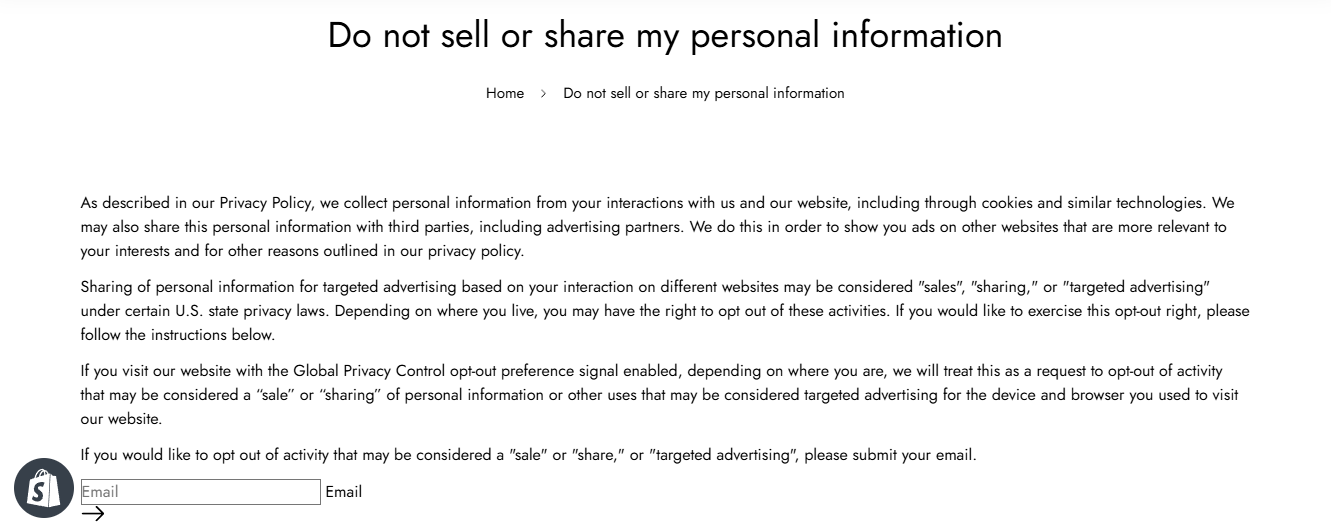Submit email with the arrow icon
Viewport: 1331px width, 530px height.
tap(93, 514)
